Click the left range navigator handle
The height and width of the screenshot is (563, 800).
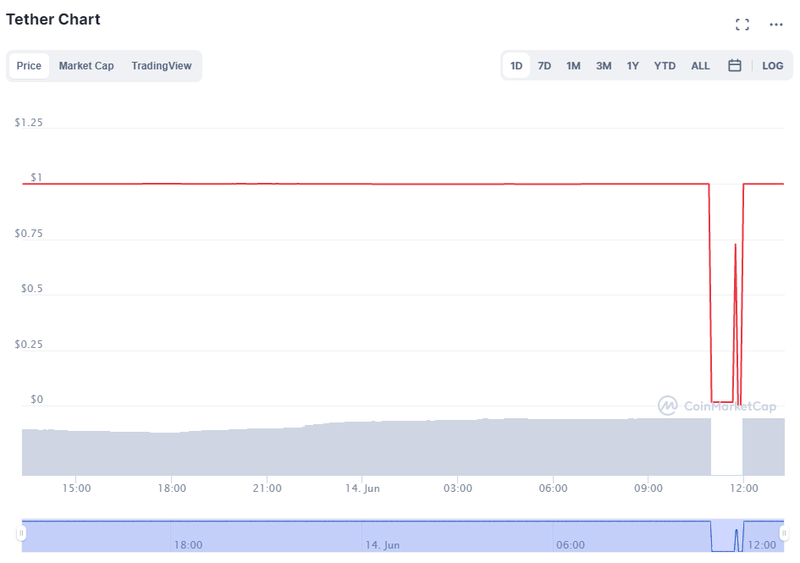click(x=21, y=535)
